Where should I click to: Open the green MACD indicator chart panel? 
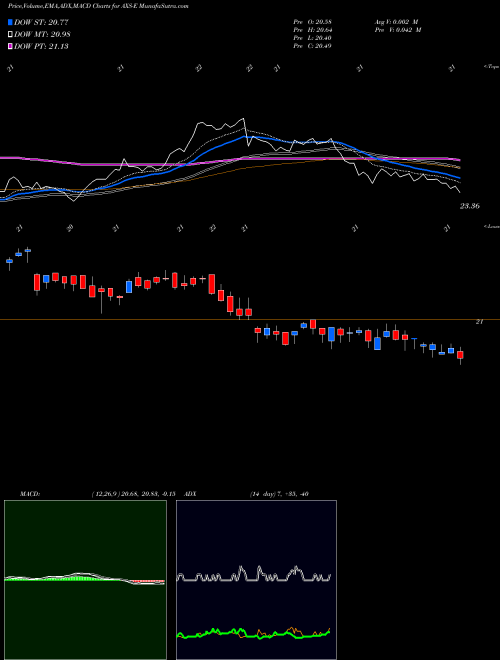pyautogui.click(x=85, y=580)
